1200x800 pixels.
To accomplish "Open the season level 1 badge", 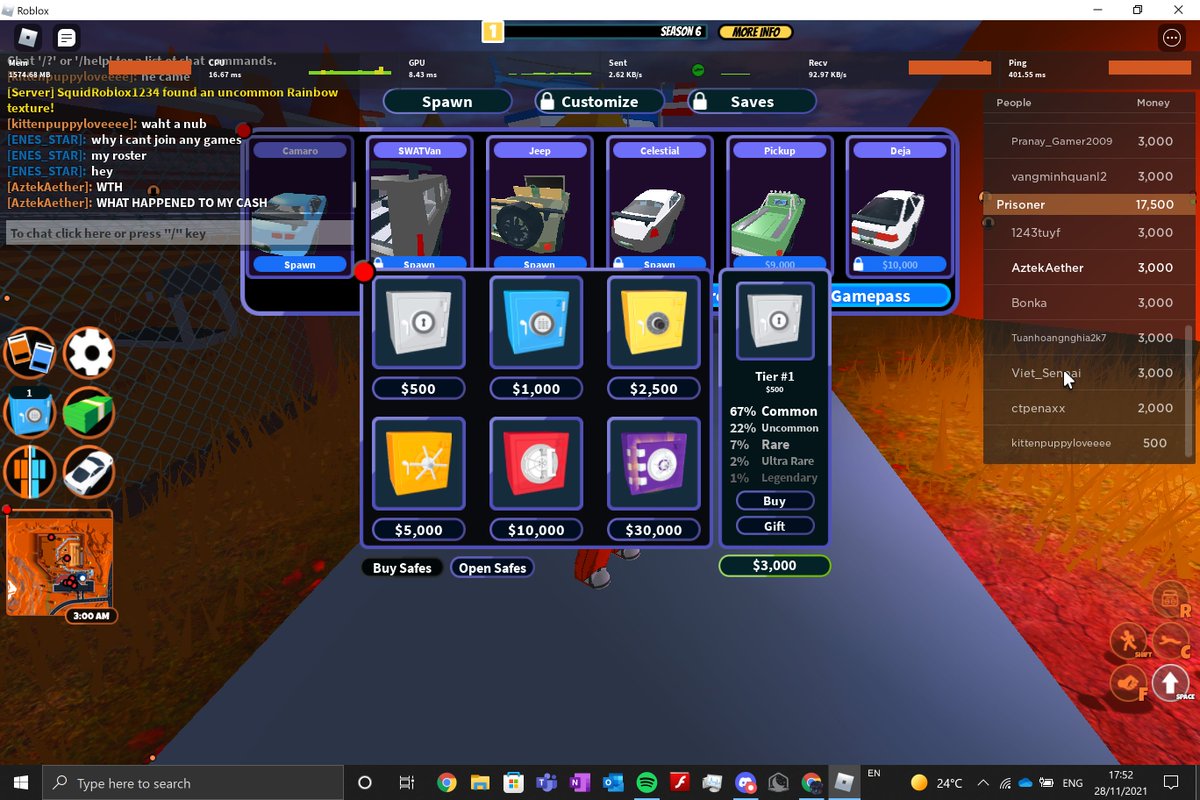I will click(x=492, y=32).
